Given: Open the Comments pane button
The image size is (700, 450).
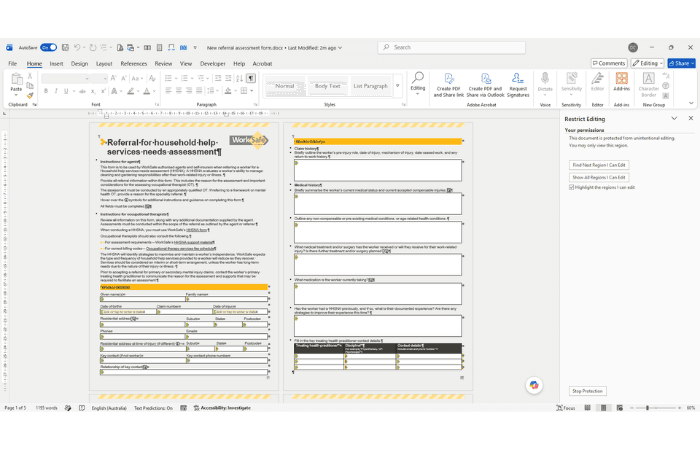Looking at the screenshot, I should (x=609, y=63).
